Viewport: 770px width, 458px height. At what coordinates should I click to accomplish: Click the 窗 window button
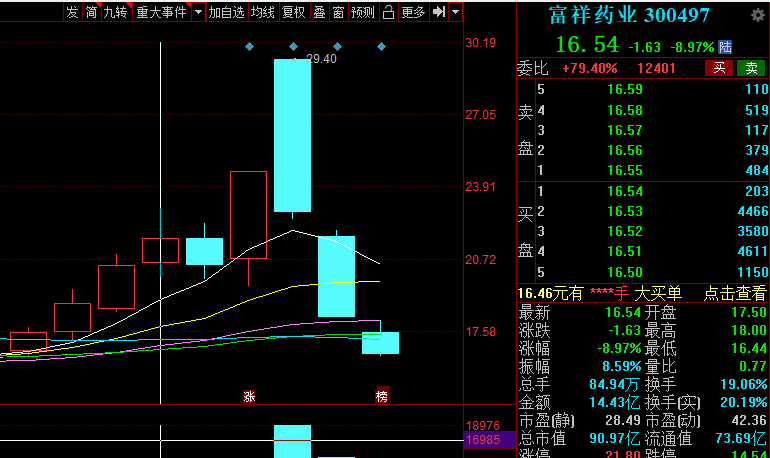coord(338,12)
